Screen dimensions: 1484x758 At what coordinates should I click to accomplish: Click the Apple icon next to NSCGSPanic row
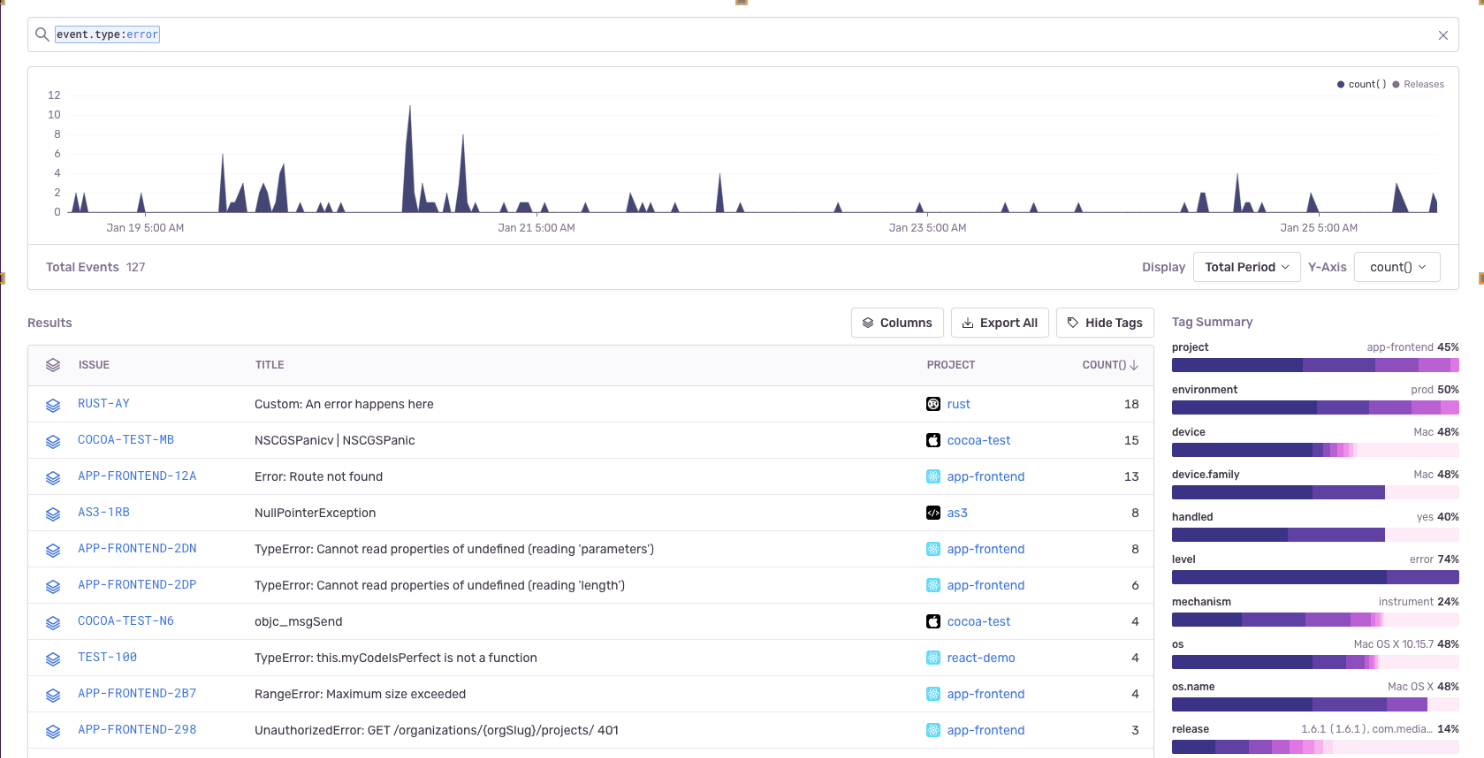click(933, 440)
